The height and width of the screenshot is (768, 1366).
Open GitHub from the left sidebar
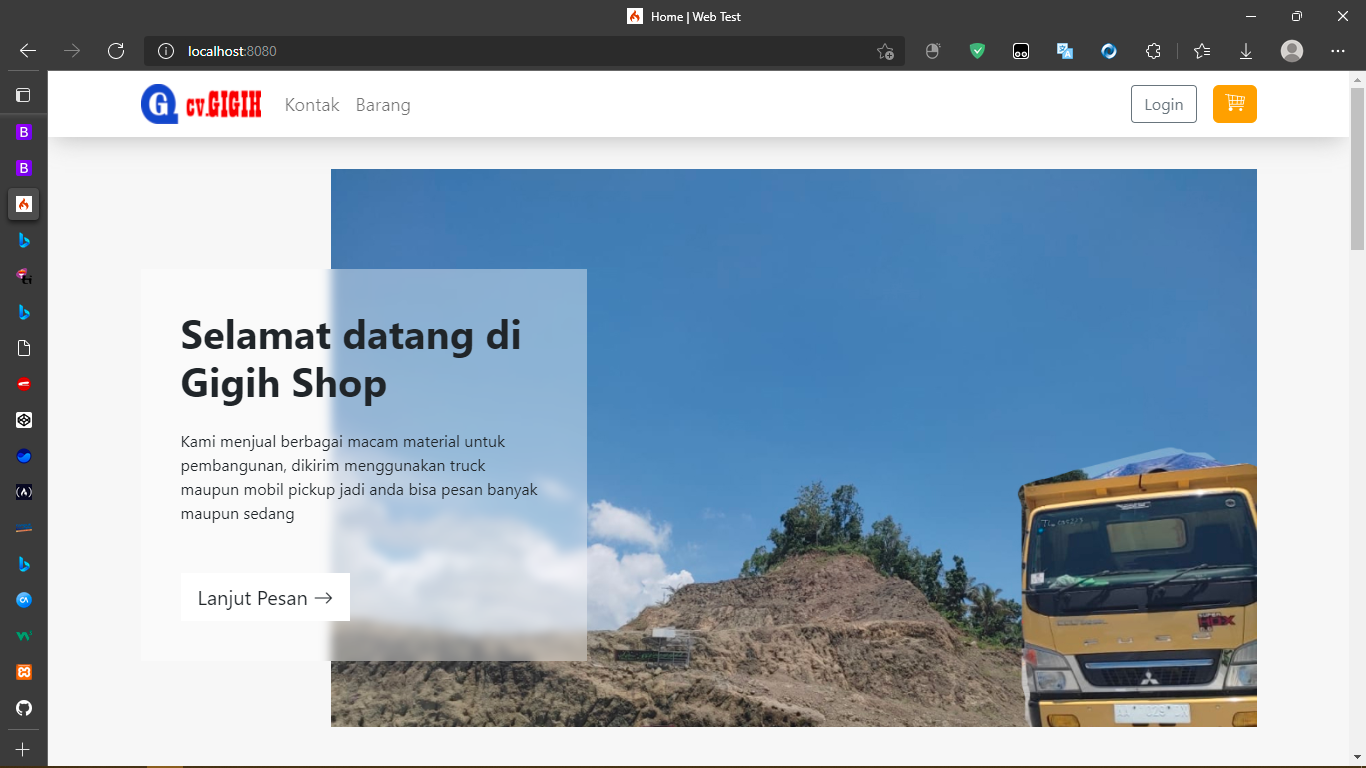[x=23, y=709]
